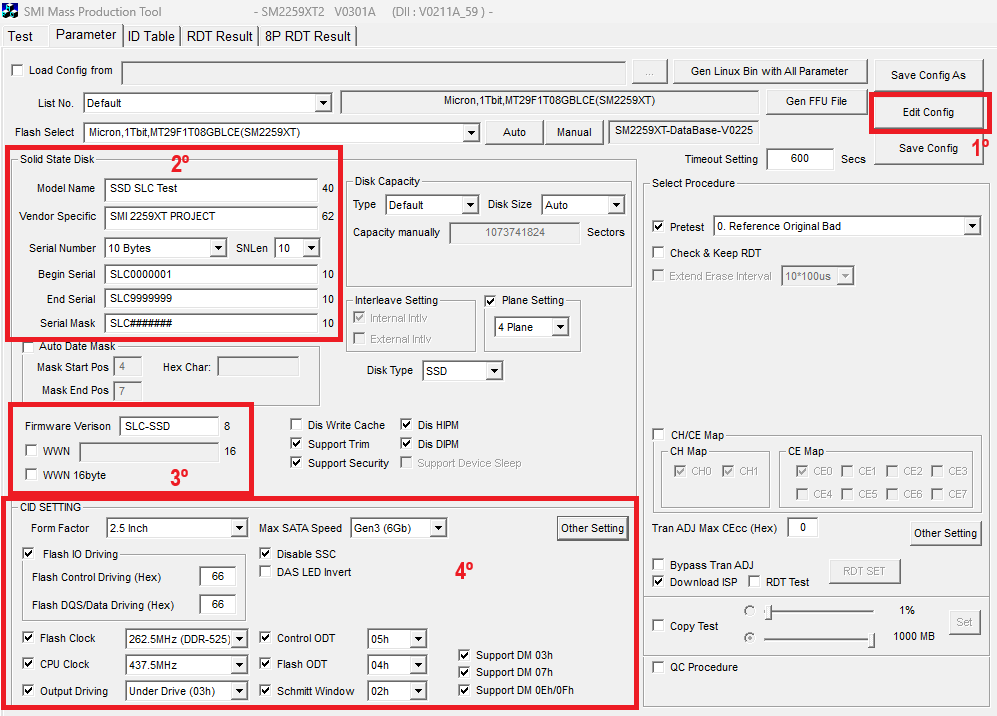Click Other Setting in CID SETTING group
The height and width of the screenshot is (716, 997).
(593, 528)
